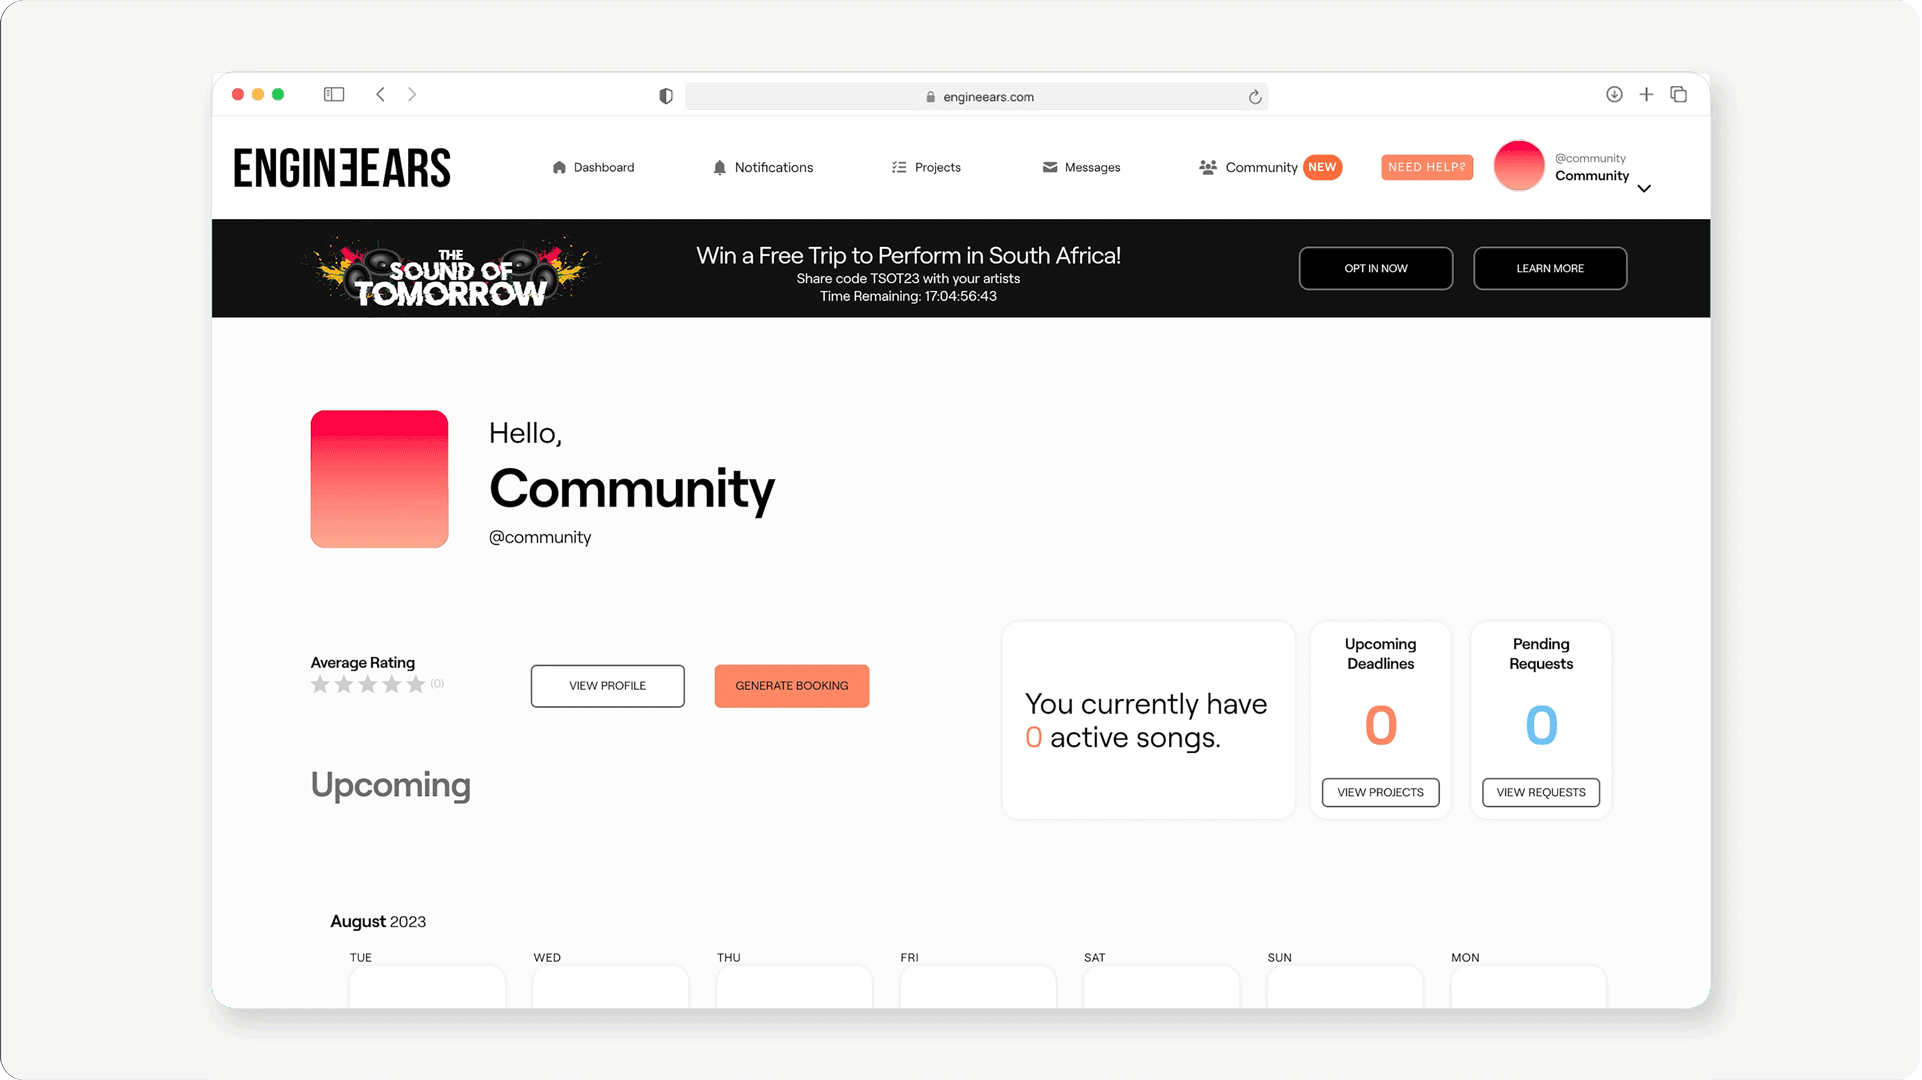Click the View Projects link in deadlines

1379,792
